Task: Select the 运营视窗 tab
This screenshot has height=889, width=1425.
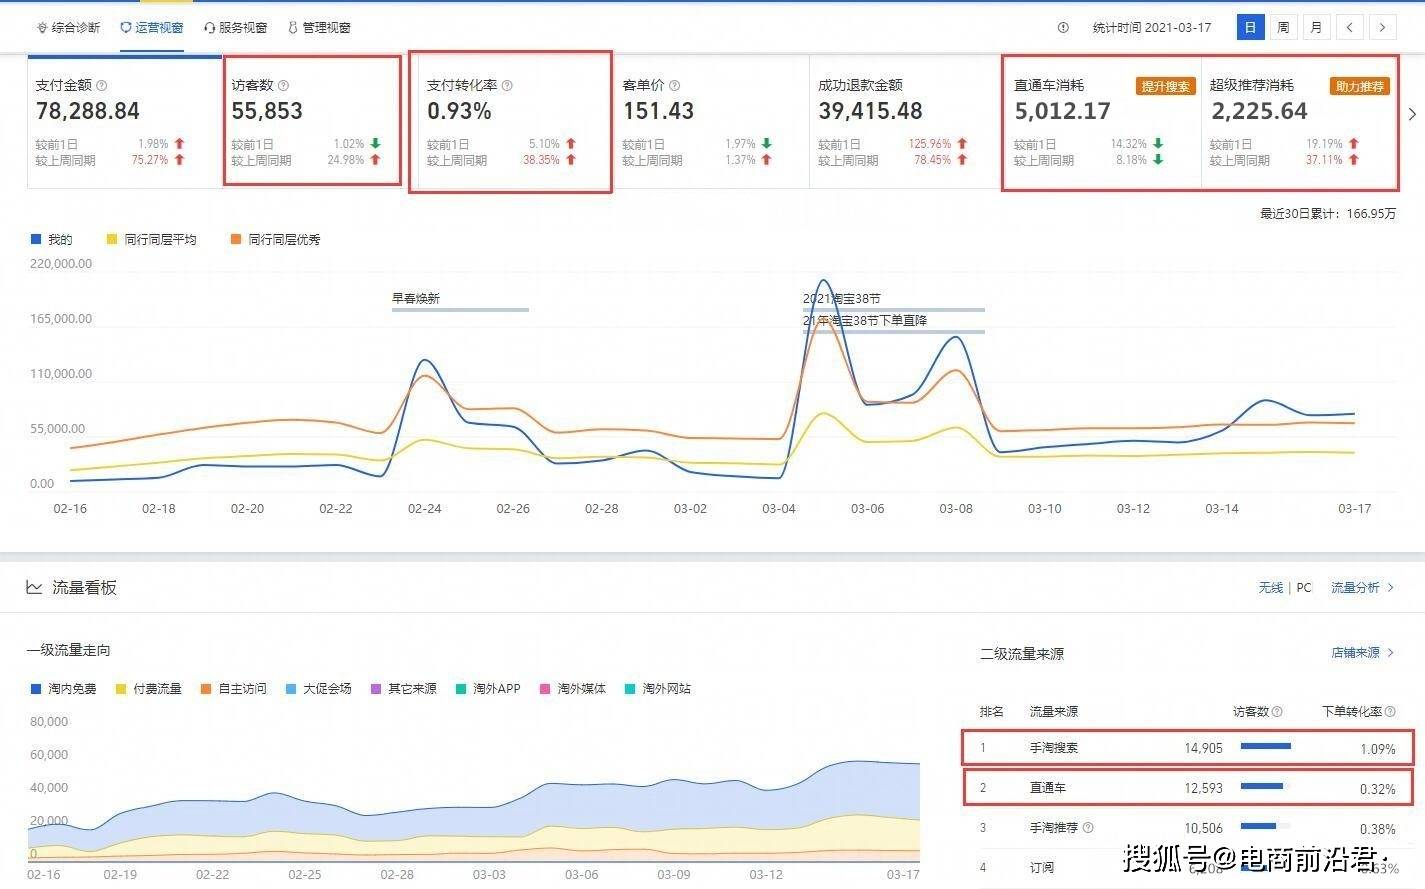Action: pos(152,28)
